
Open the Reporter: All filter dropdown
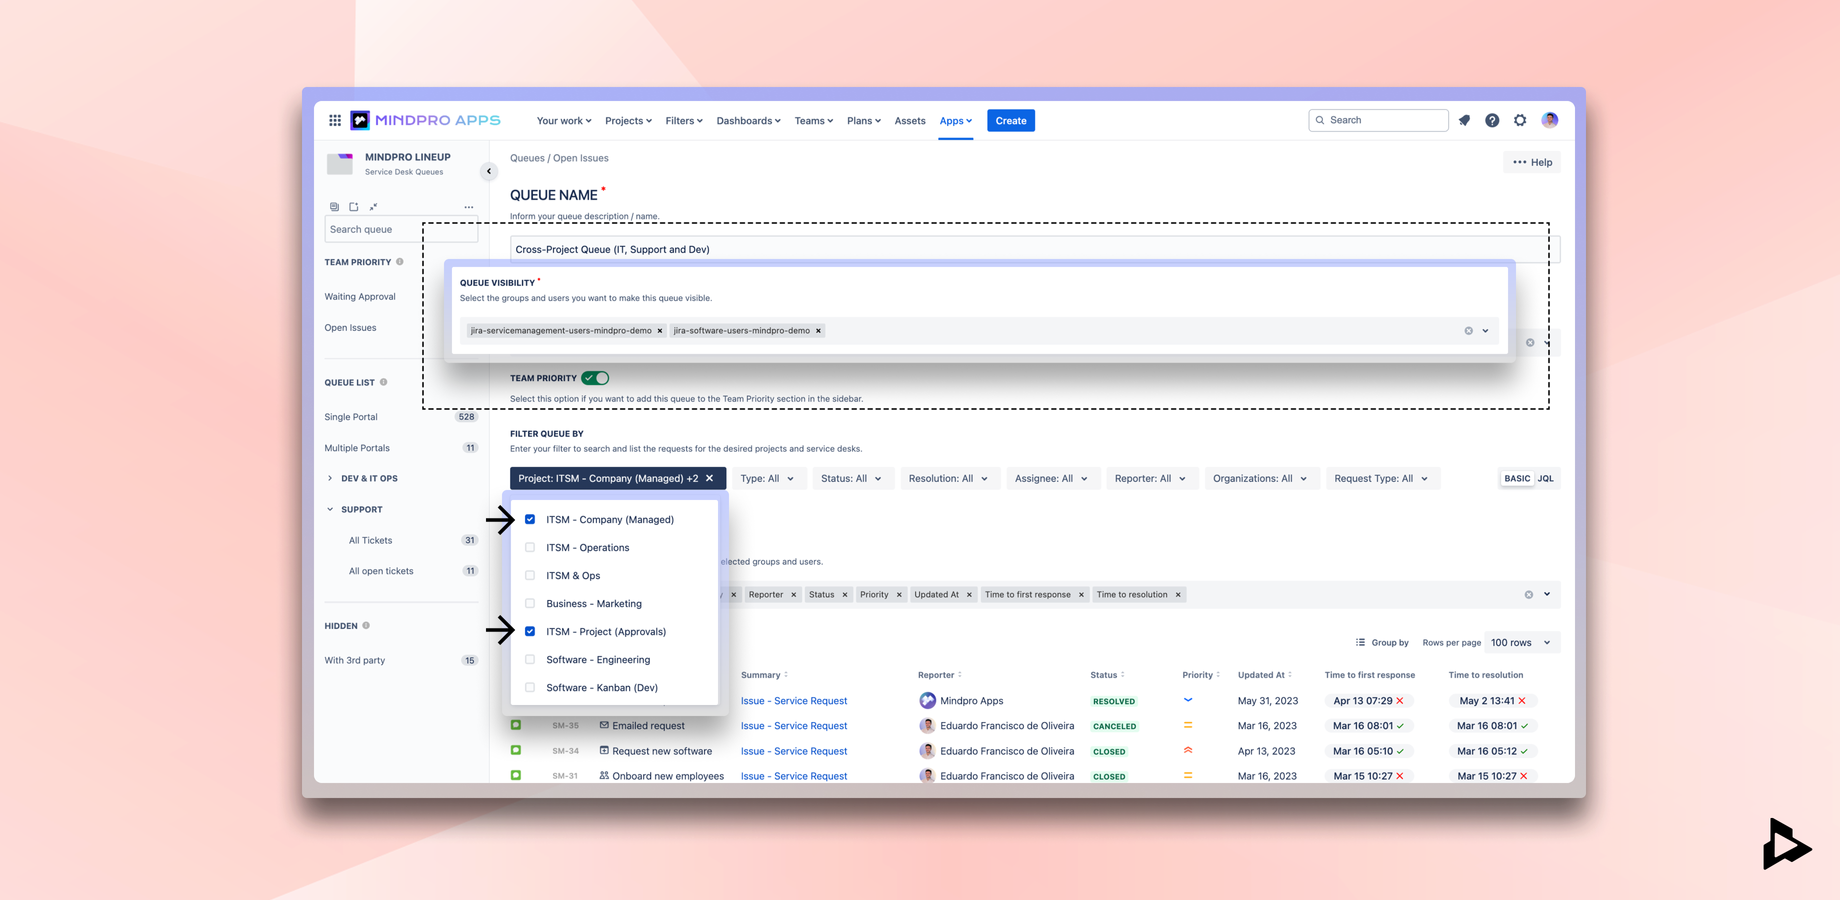[1150, 478]
